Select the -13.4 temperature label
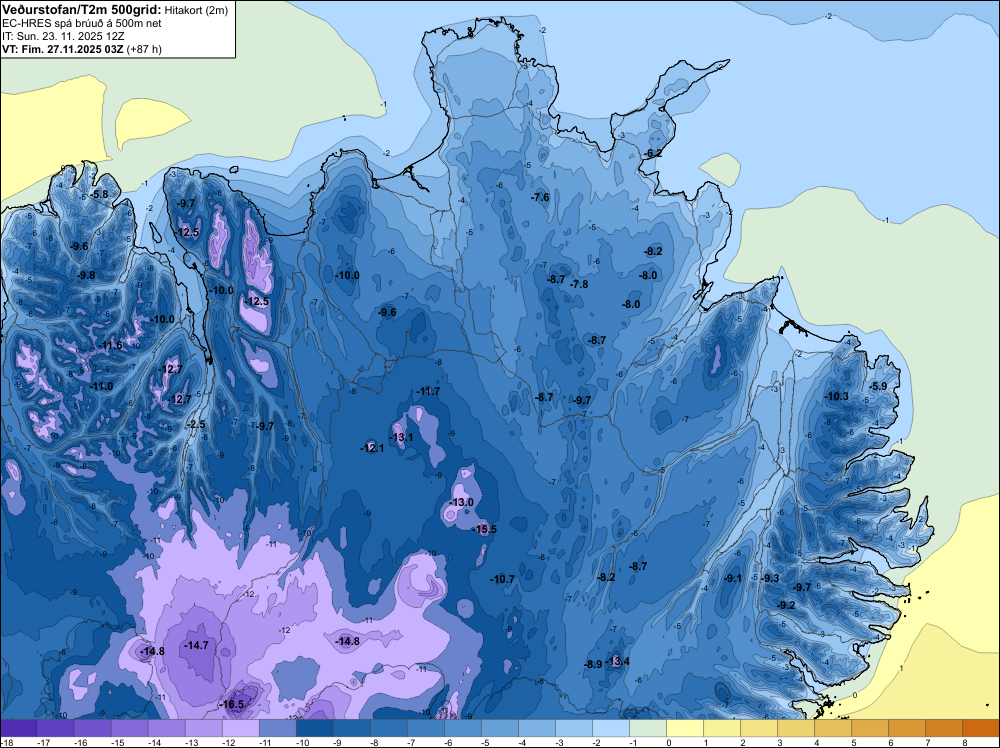The image size is (1000, 748). tap(619, 661)
